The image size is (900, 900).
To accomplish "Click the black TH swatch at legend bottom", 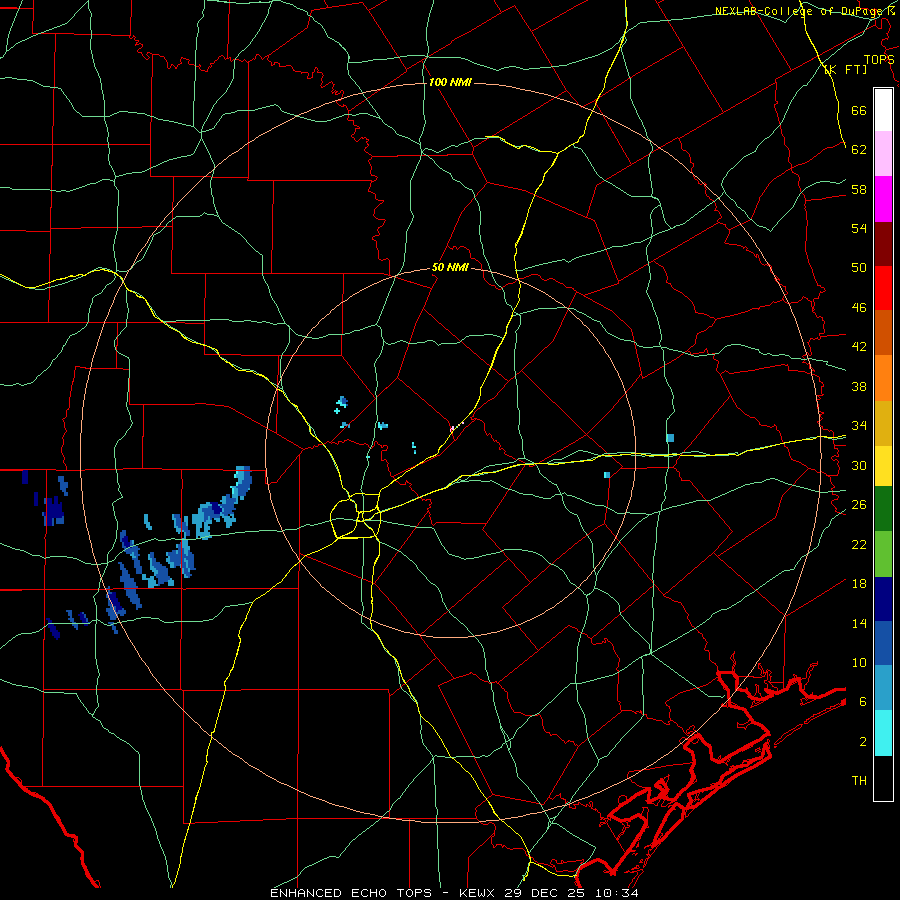I will pyautogui.click(x=883, y=778).
